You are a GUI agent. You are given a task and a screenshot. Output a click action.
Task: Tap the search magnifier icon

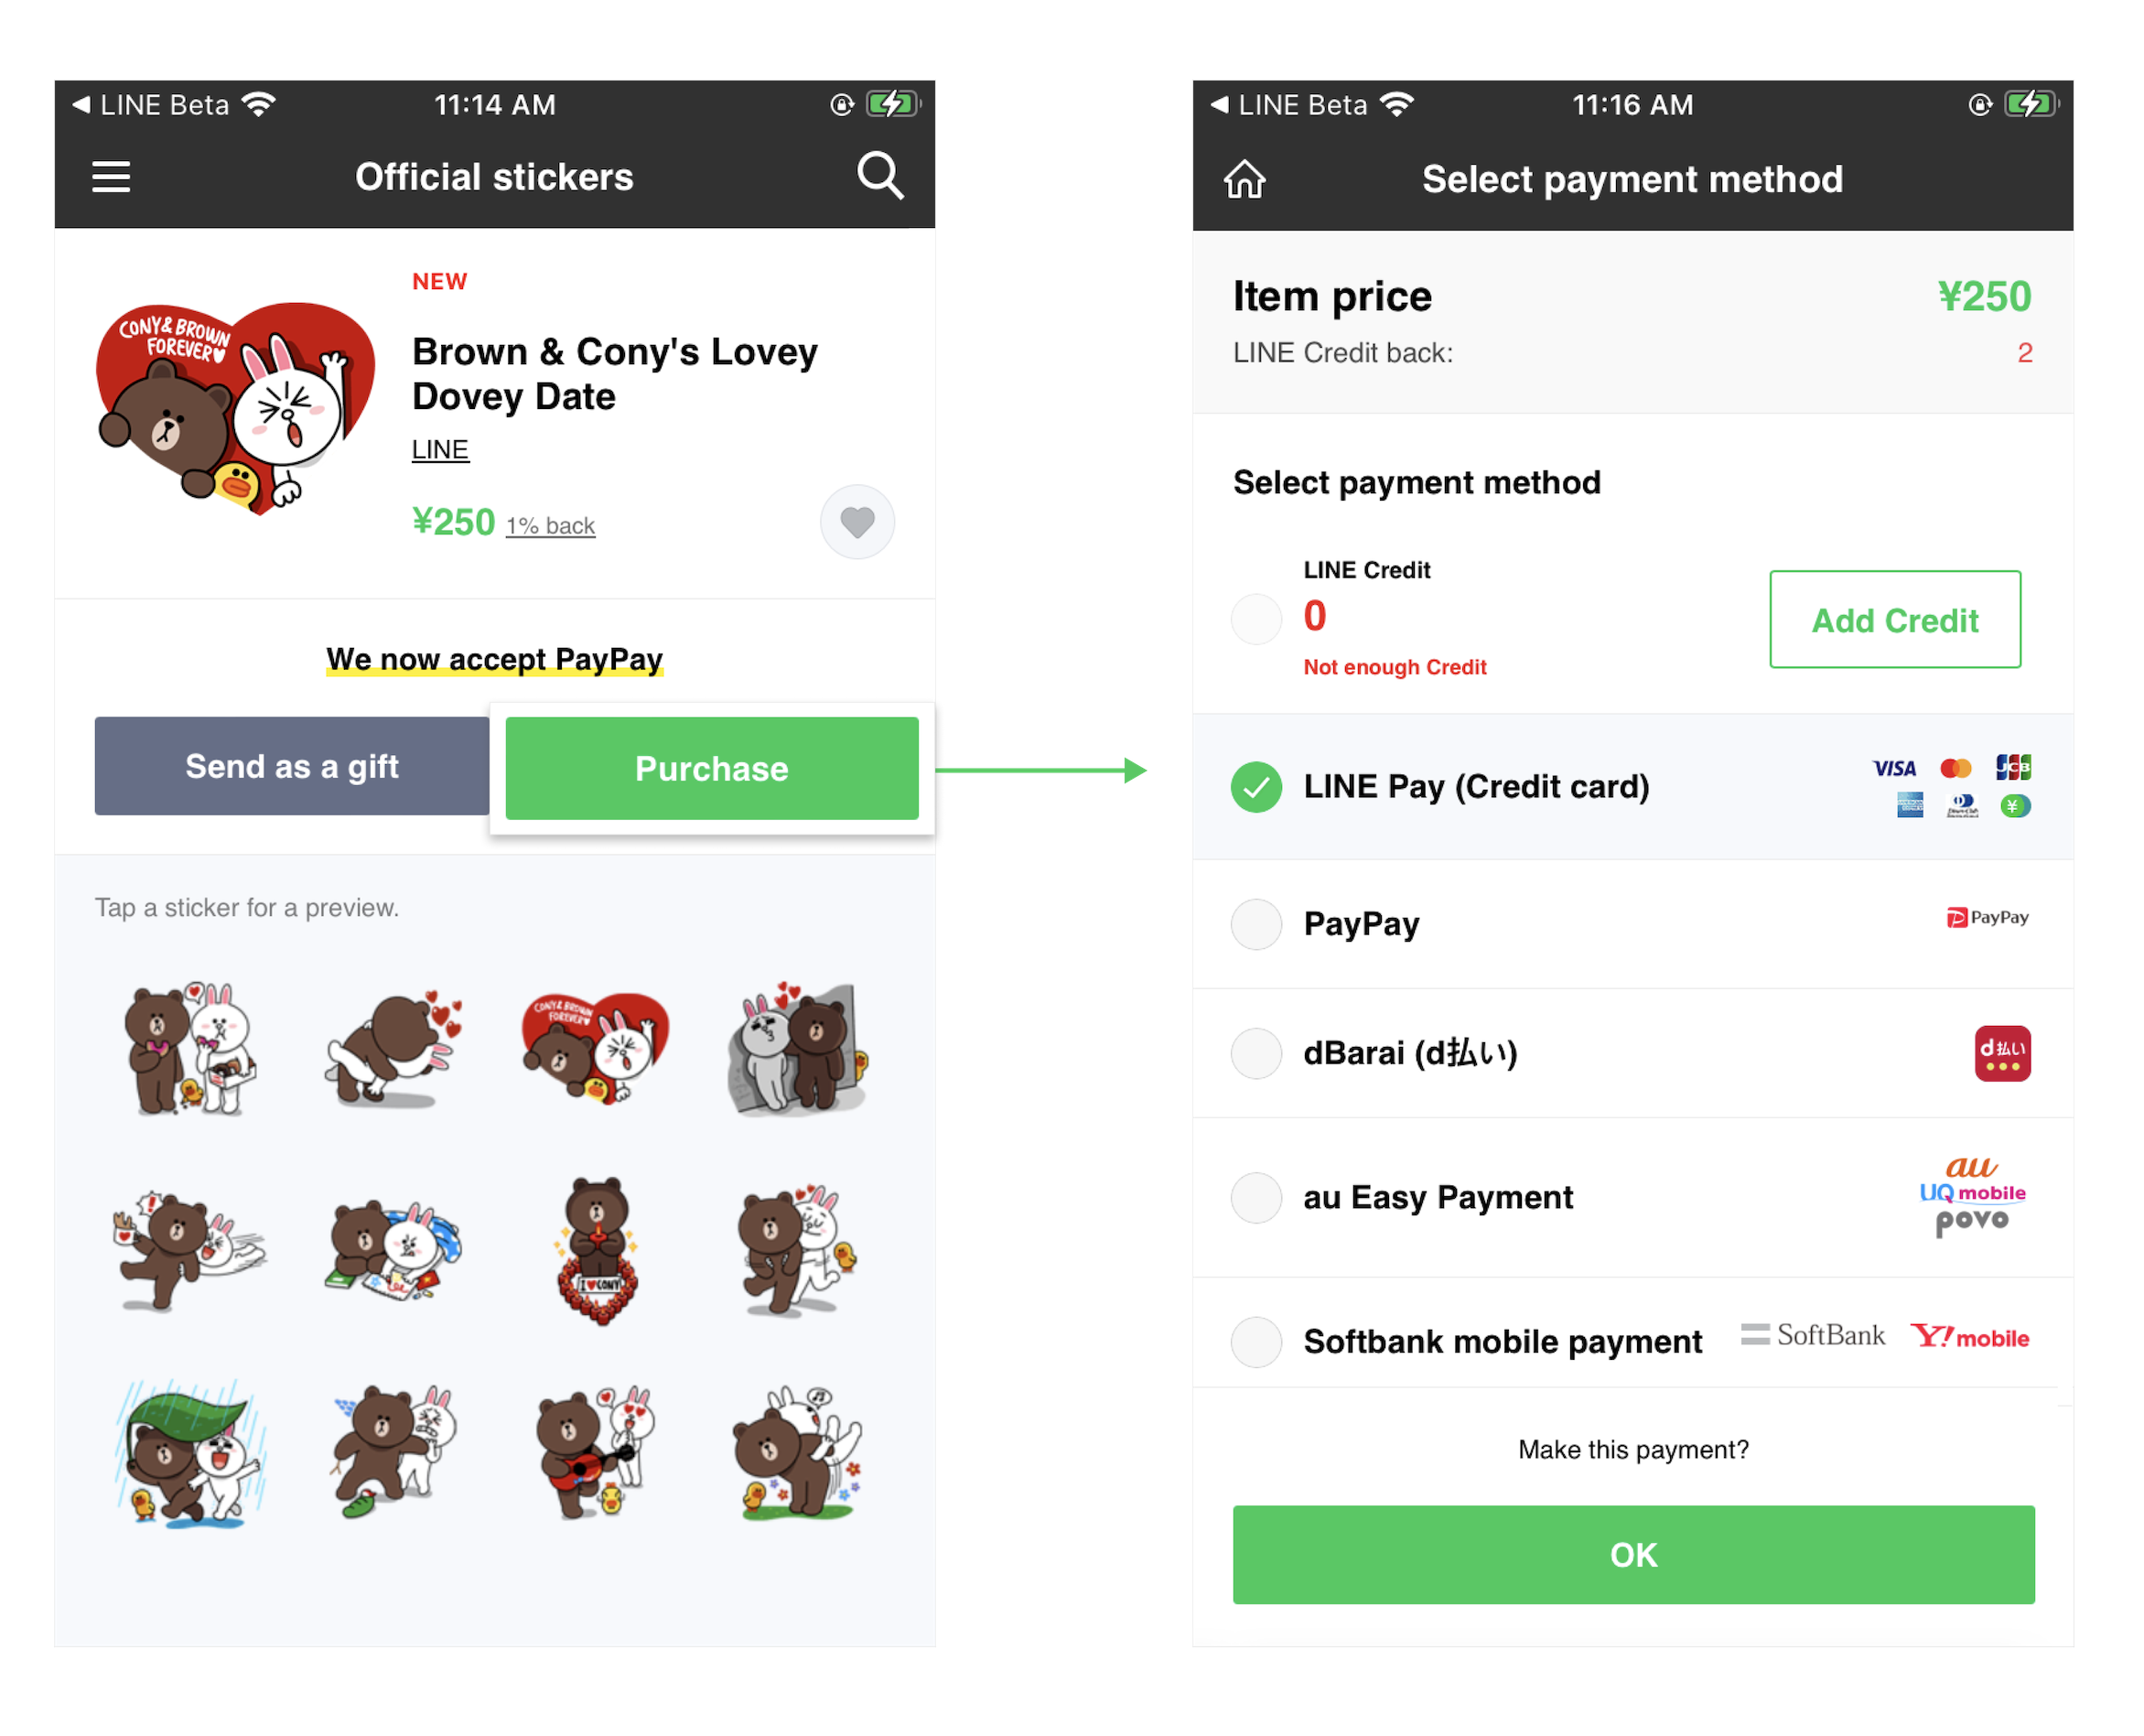(x=880, y=176)
